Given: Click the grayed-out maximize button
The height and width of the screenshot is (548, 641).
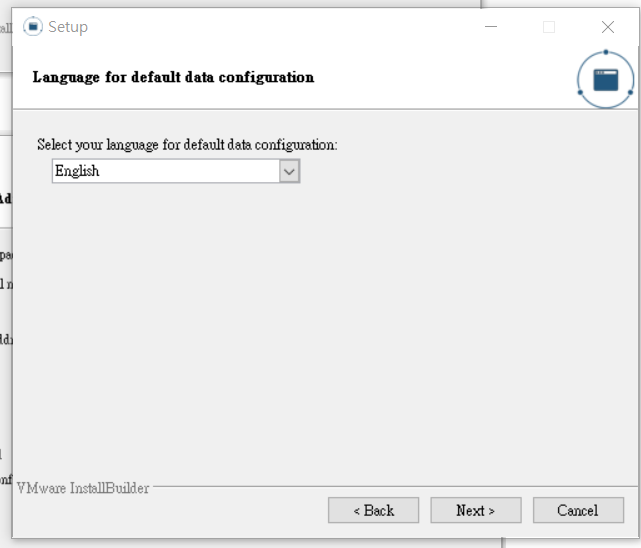Looking at the screenshot, I should pyautogui.click(x=548, y=27).
